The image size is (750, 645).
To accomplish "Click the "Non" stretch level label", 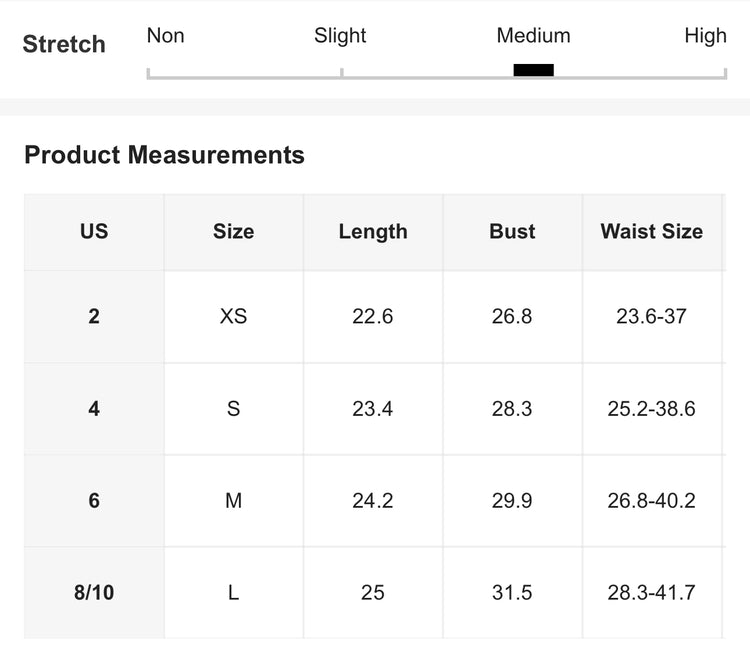I will click(165, 36).
